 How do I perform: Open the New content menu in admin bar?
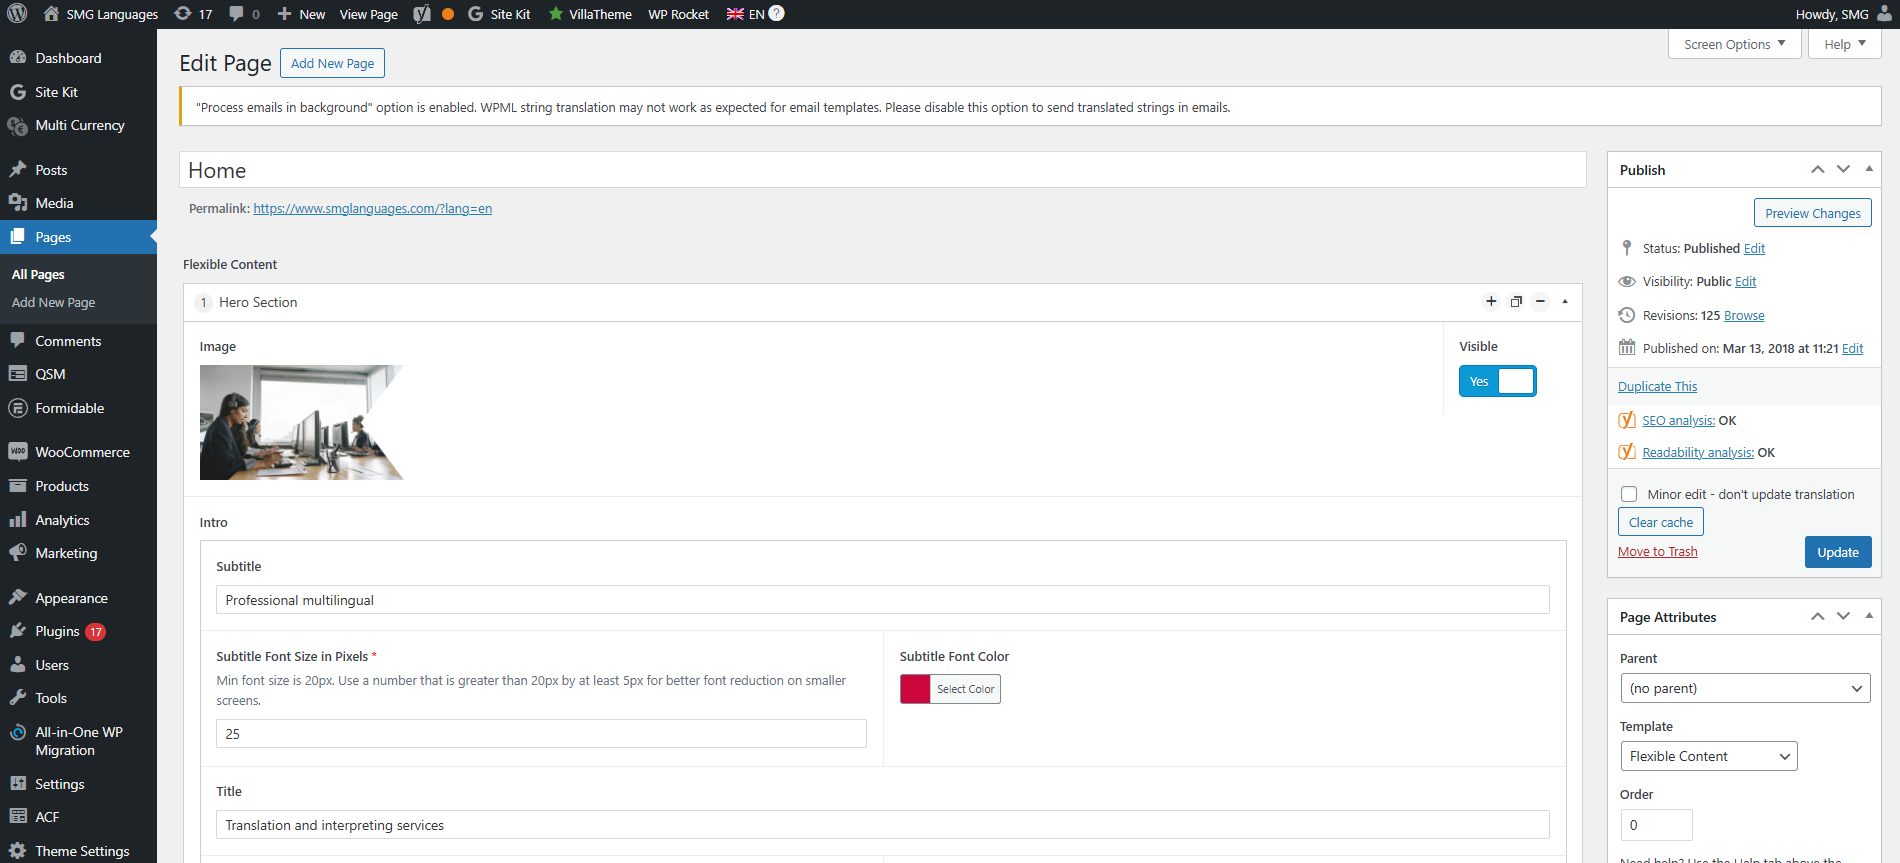click(301, 14)
